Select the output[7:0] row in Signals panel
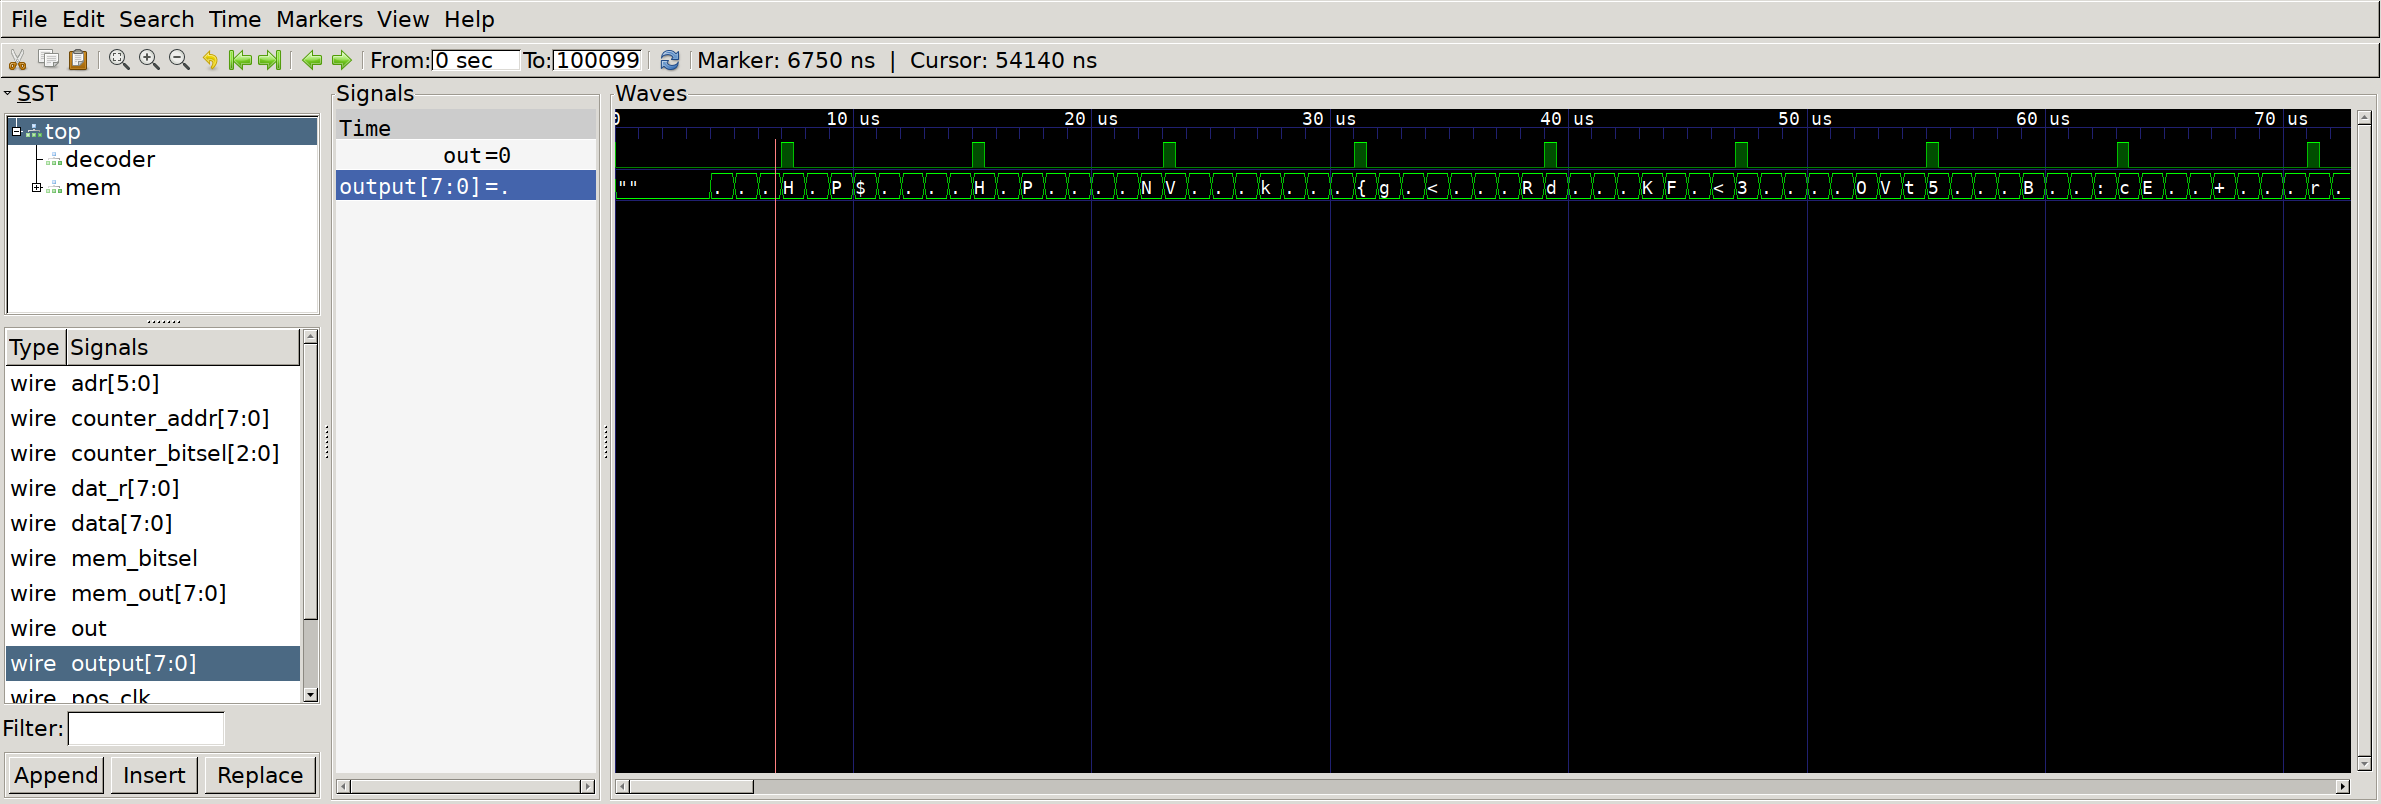The width and height of the screenshot is (2381, 804). click(466, 186)
